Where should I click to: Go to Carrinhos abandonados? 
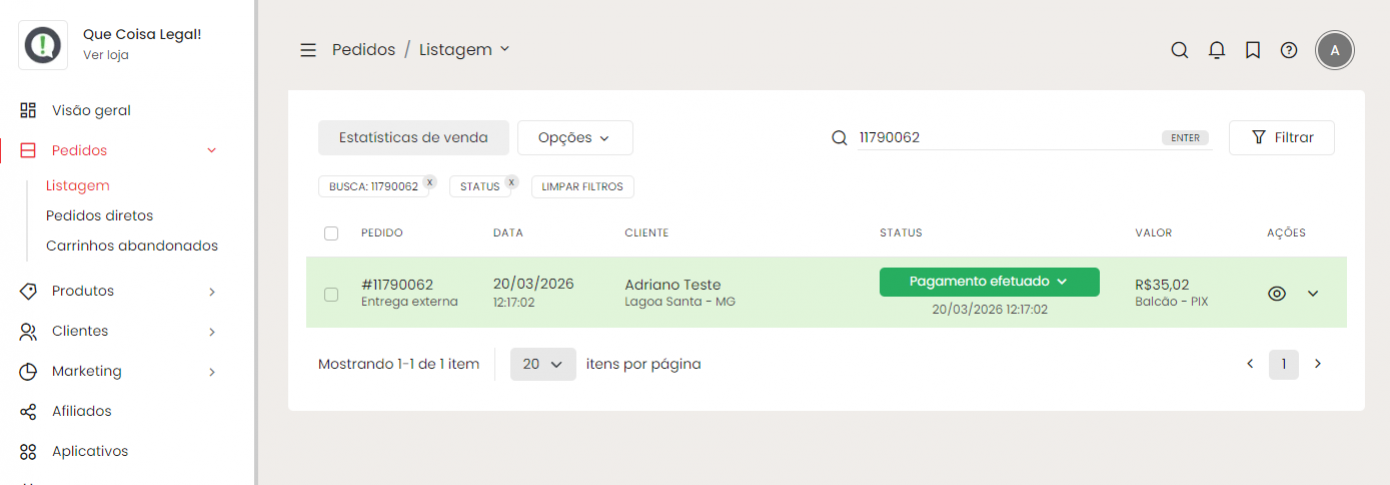[132, 246]
